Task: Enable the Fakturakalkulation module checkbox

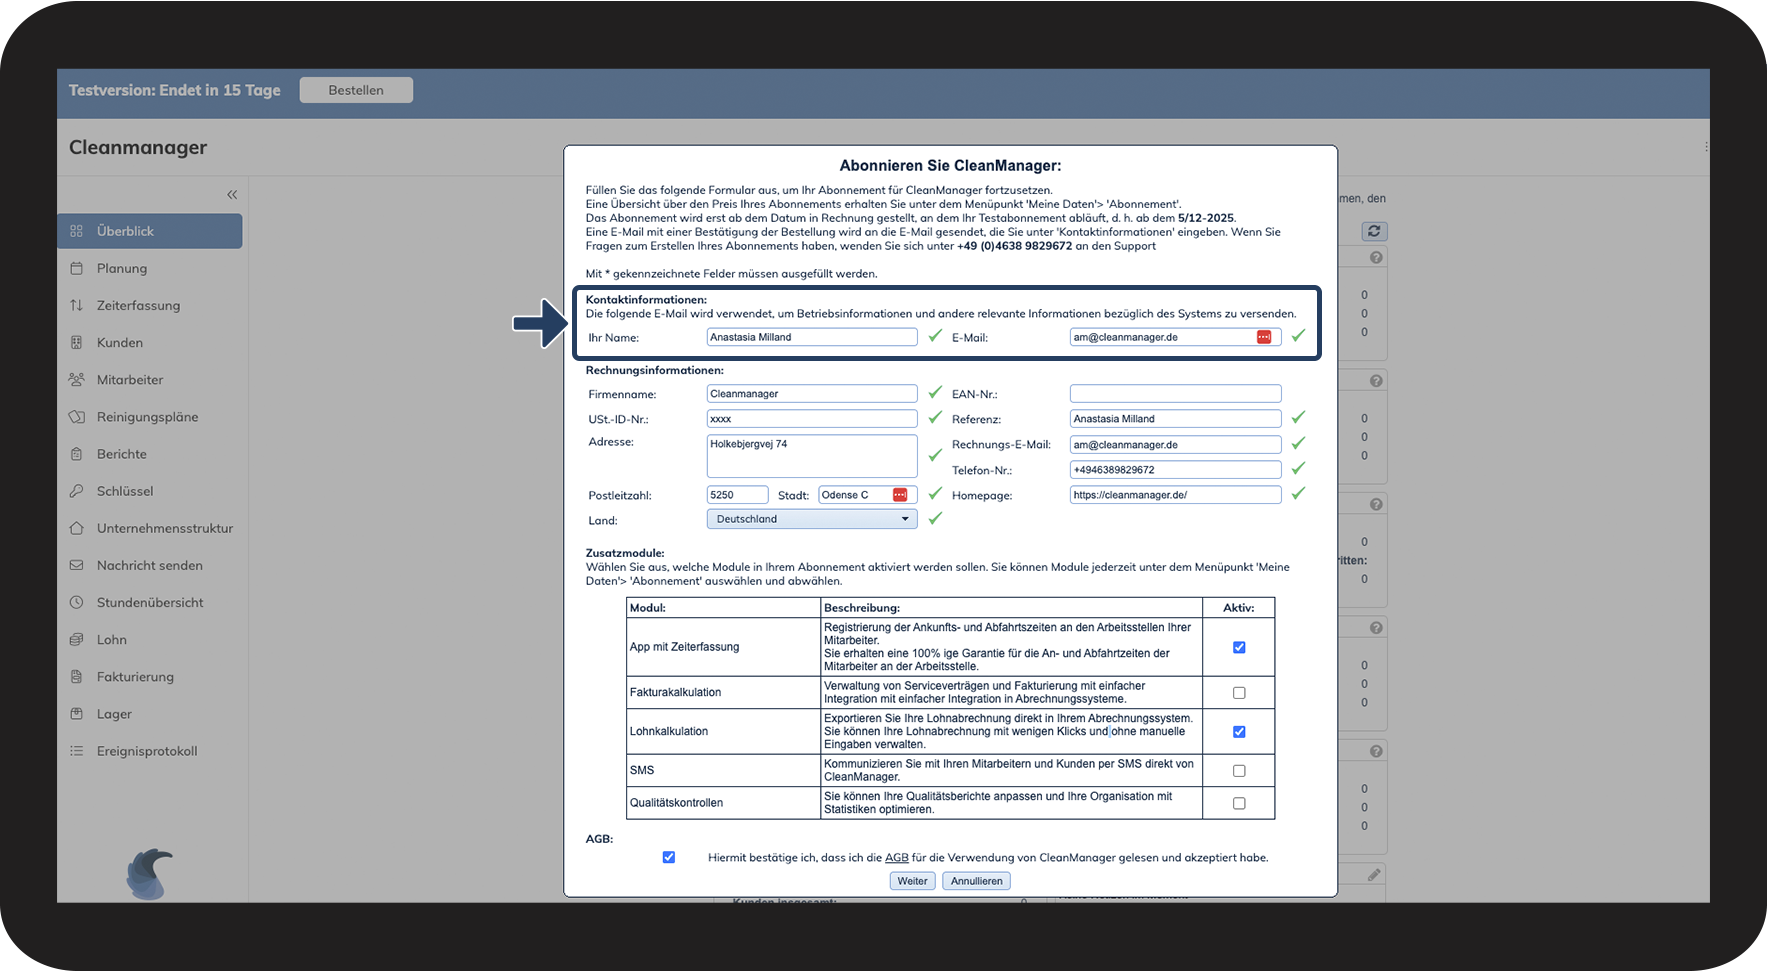Action: click(x=1239, y=693)
